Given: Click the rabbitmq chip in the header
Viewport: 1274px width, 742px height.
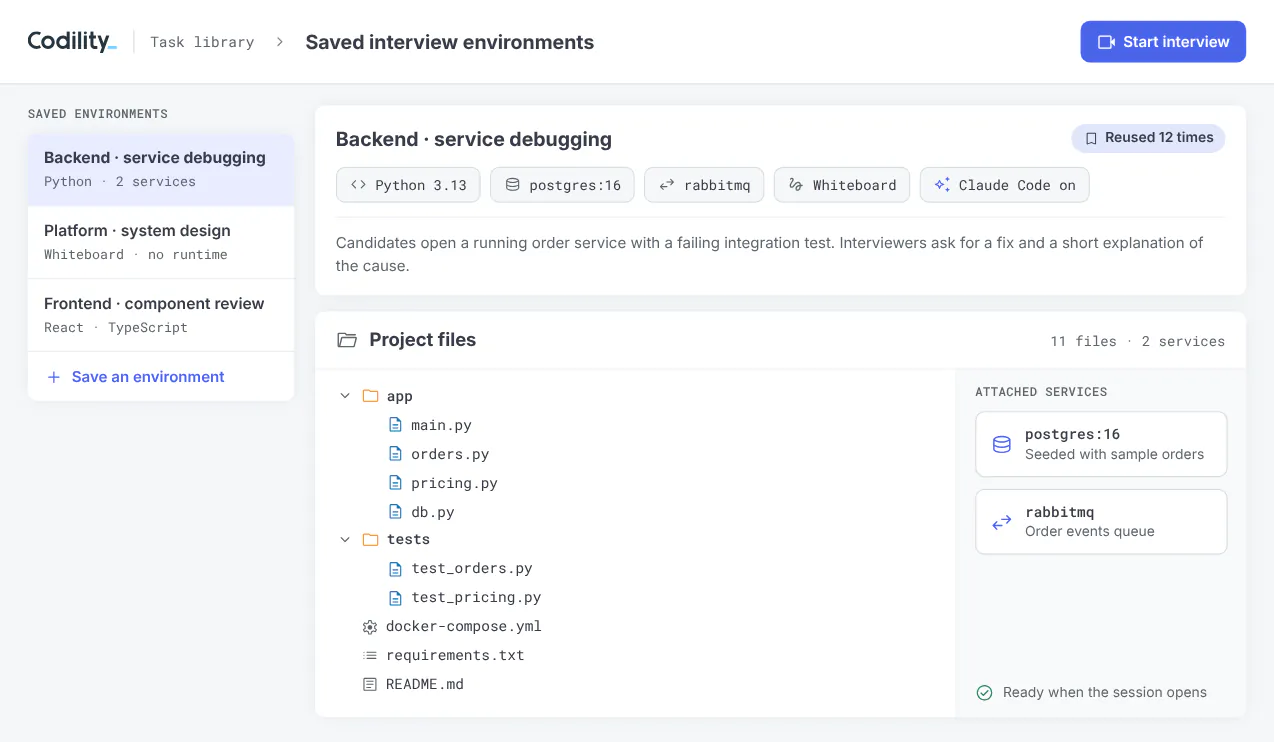Looking at the screenshot, I should [x=704, y=185].
